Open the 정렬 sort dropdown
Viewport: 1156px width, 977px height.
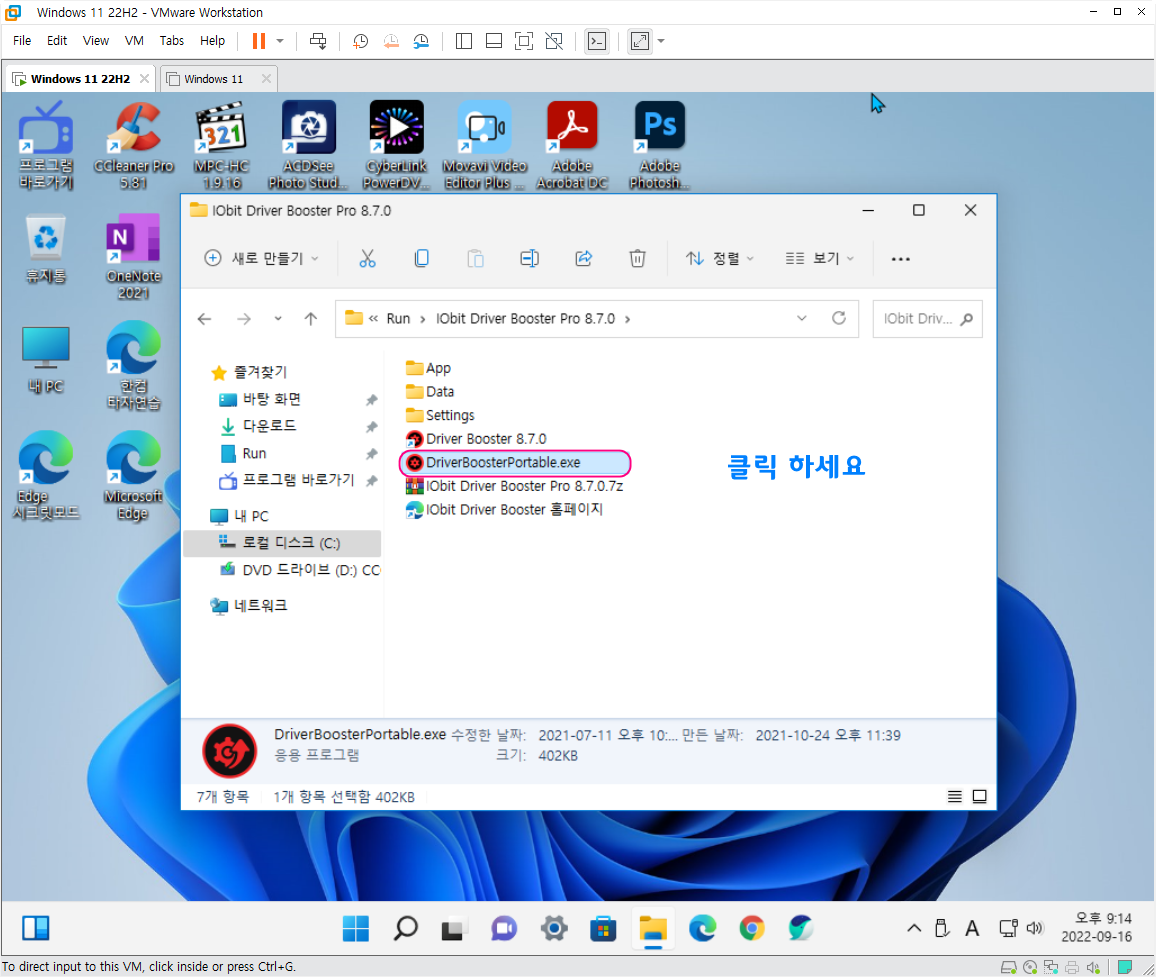click(x=720, y=258)
